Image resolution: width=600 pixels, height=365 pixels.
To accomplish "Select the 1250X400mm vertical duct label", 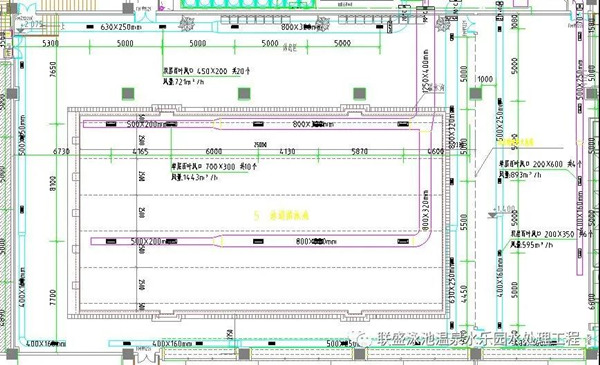I will [x=426, y=71].
